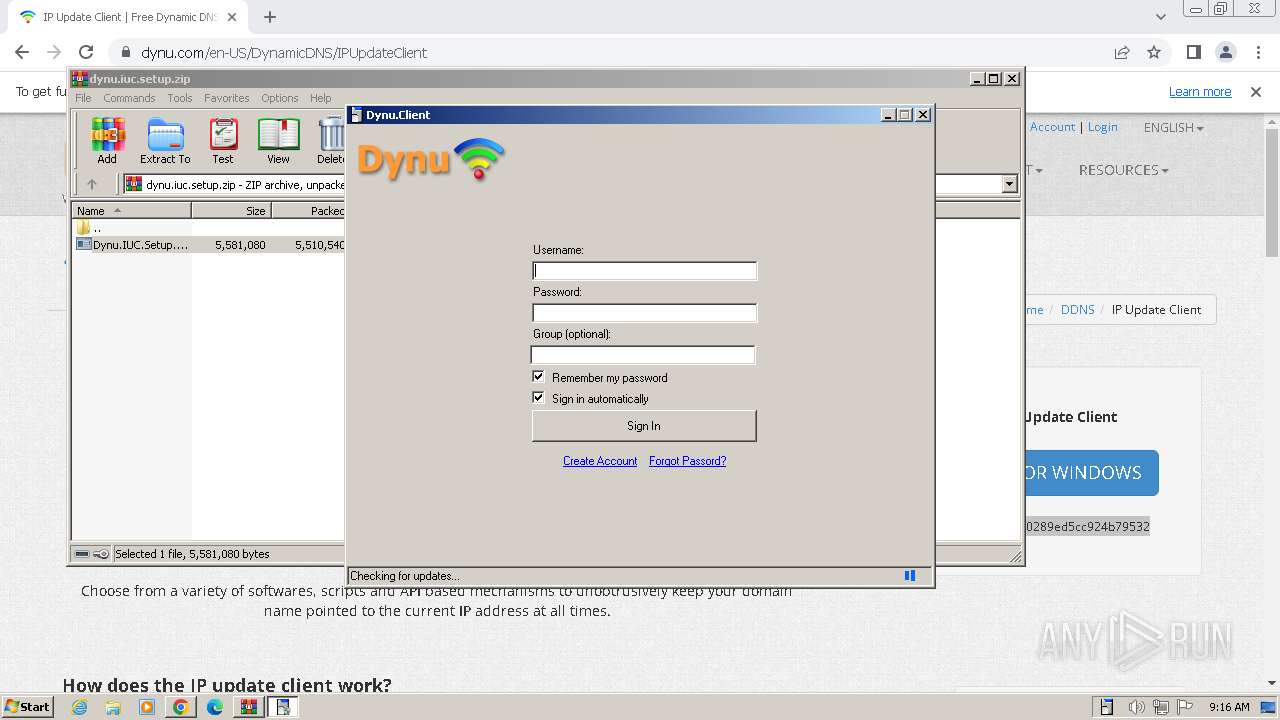Click site lock icon in address bar
The image size is (1280, 720).
(x=125, y=52)
